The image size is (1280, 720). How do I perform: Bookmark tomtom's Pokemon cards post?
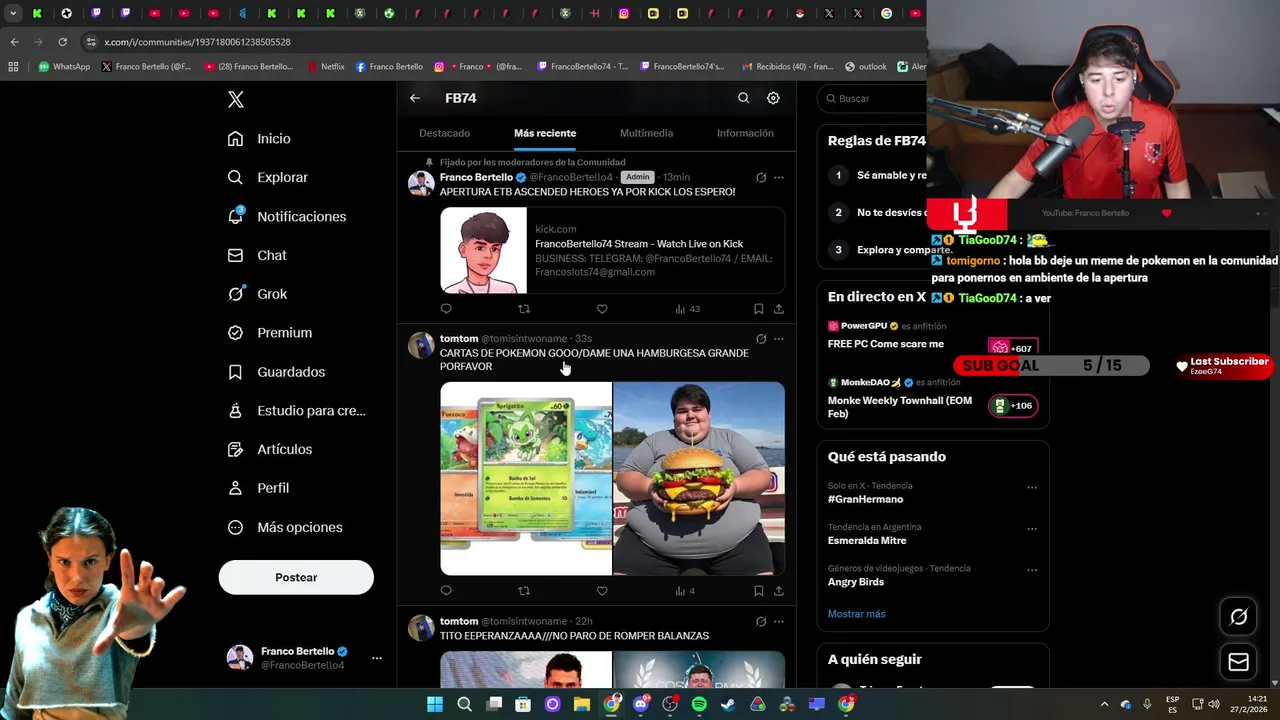tap(758, 591)
